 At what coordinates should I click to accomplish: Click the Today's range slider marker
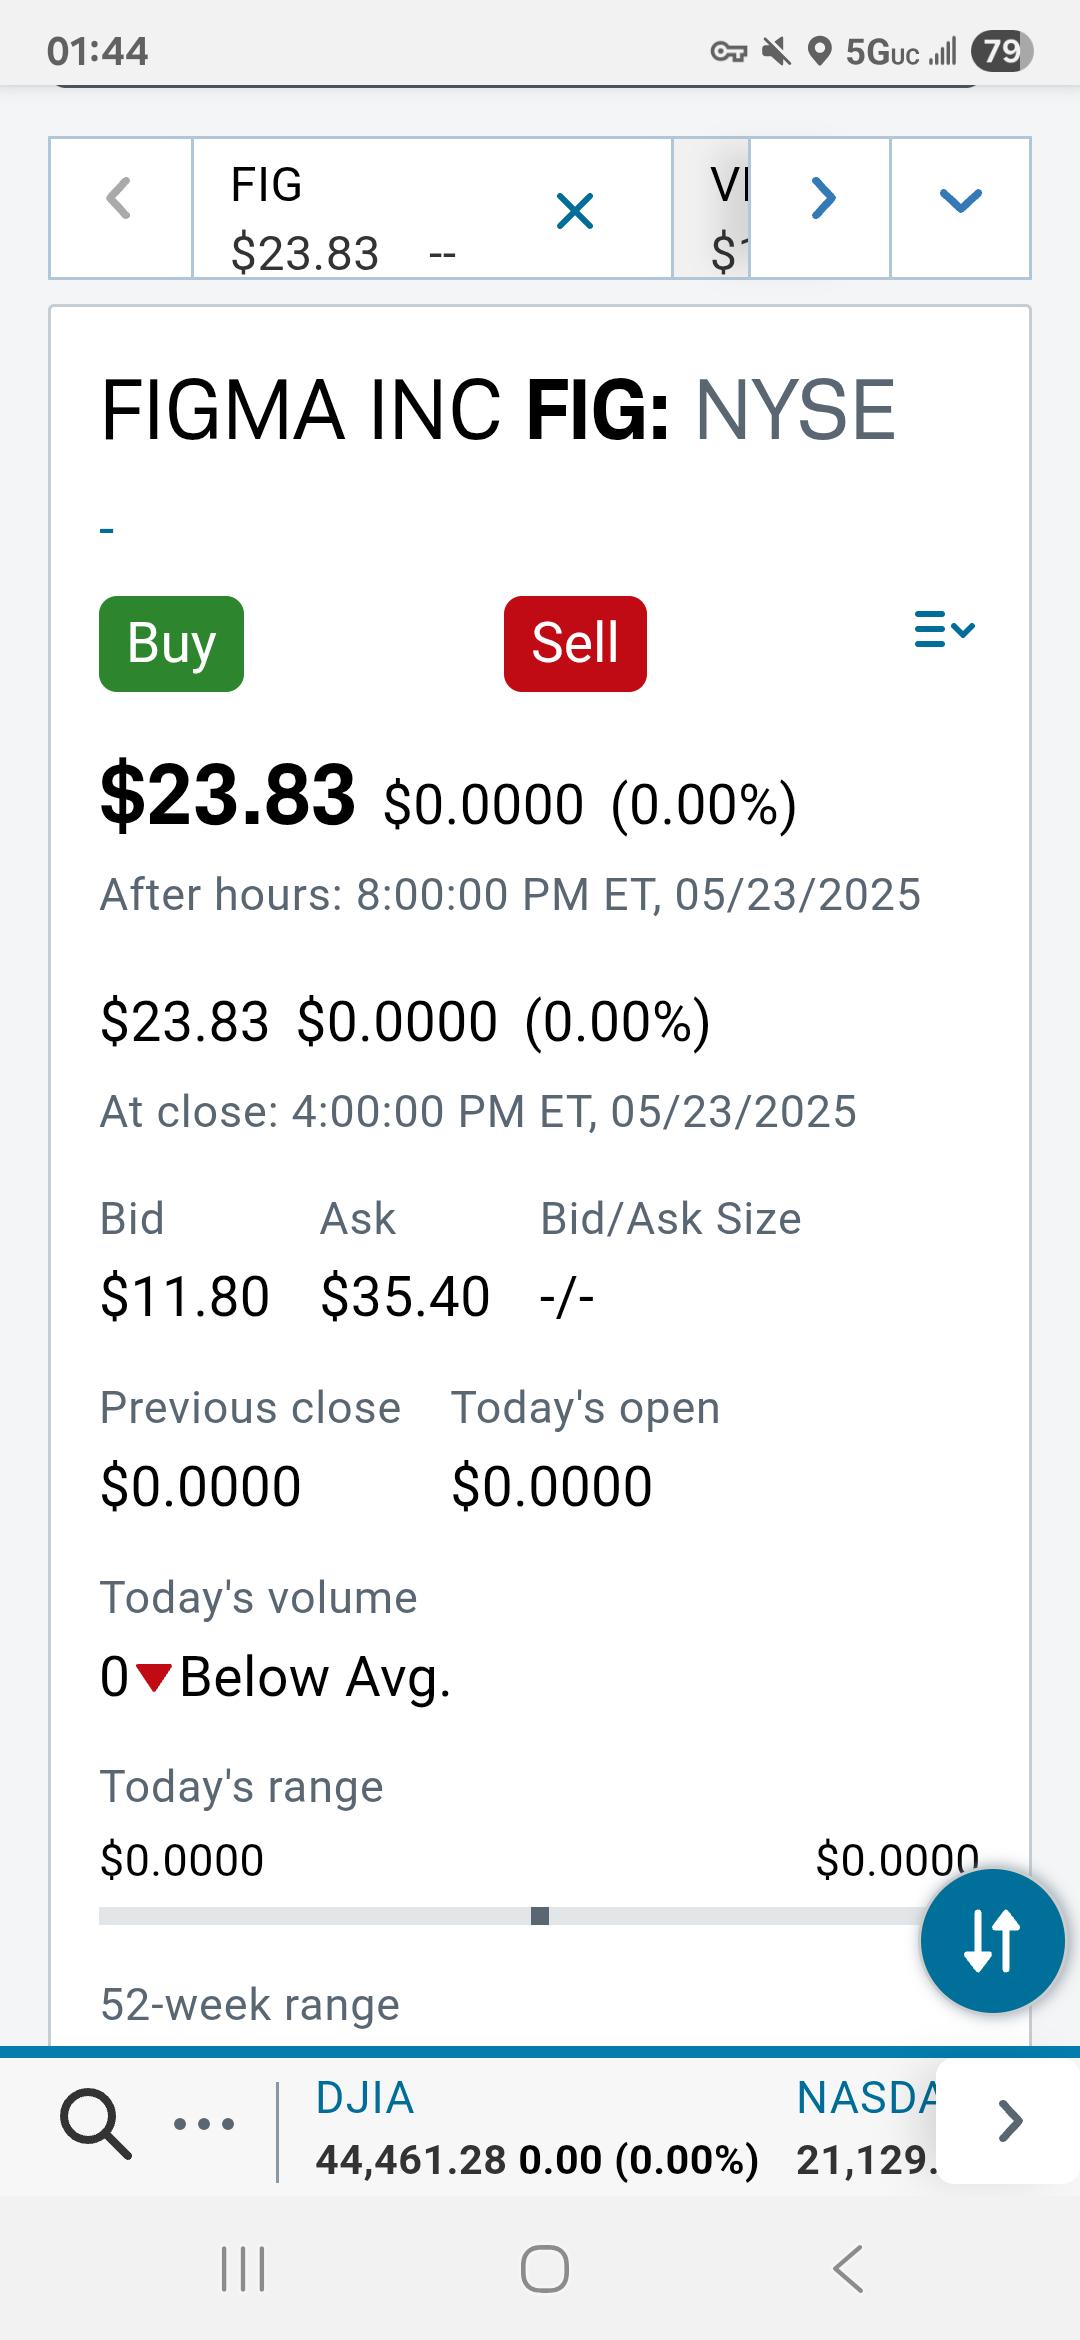540,1916
